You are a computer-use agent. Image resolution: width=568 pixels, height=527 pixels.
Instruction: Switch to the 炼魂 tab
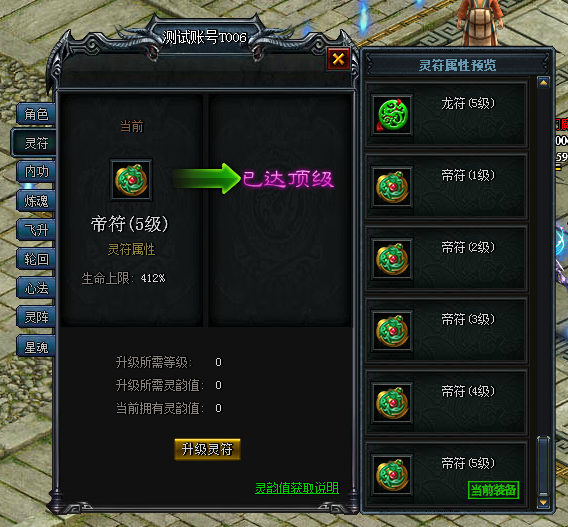36,201
